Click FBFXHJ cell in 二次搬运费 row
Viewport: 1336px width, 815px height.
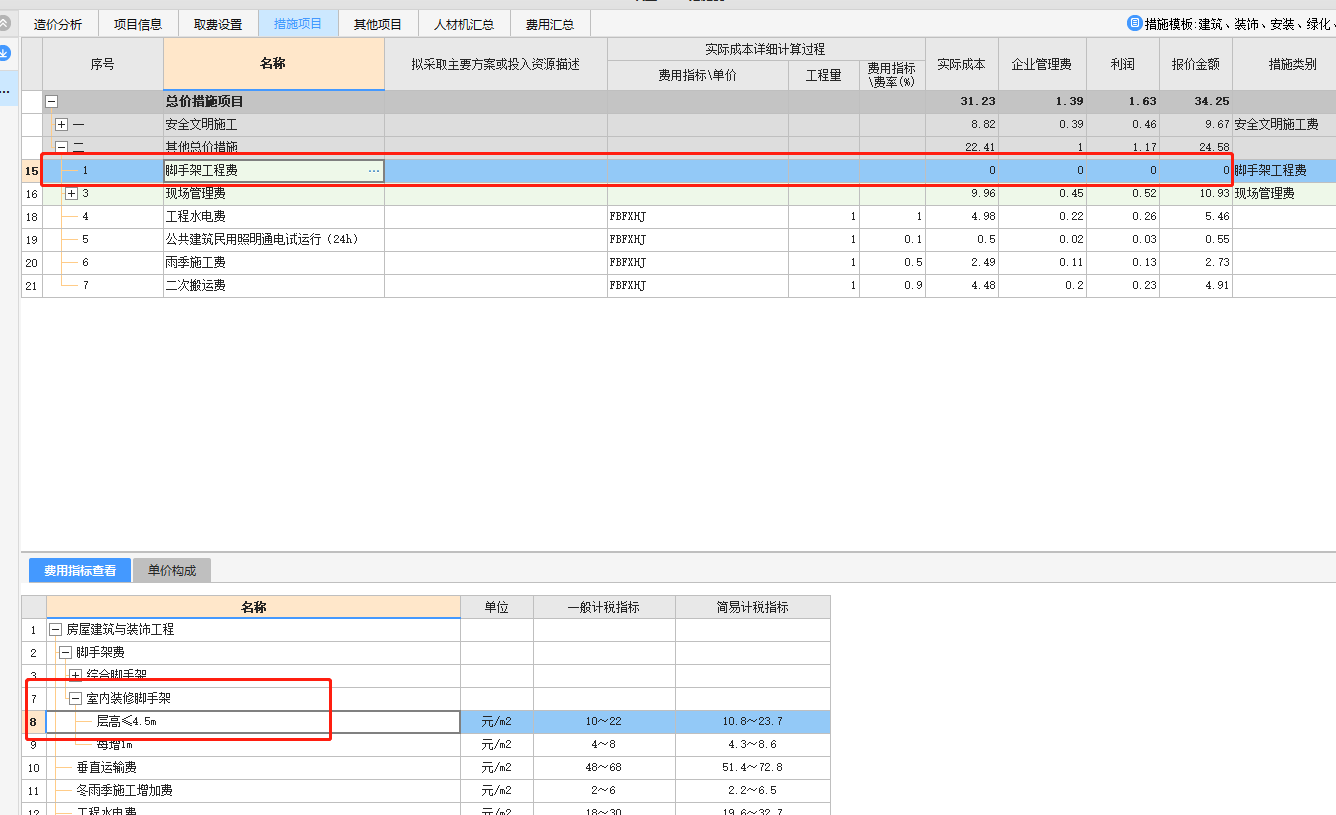pos(697,286)
